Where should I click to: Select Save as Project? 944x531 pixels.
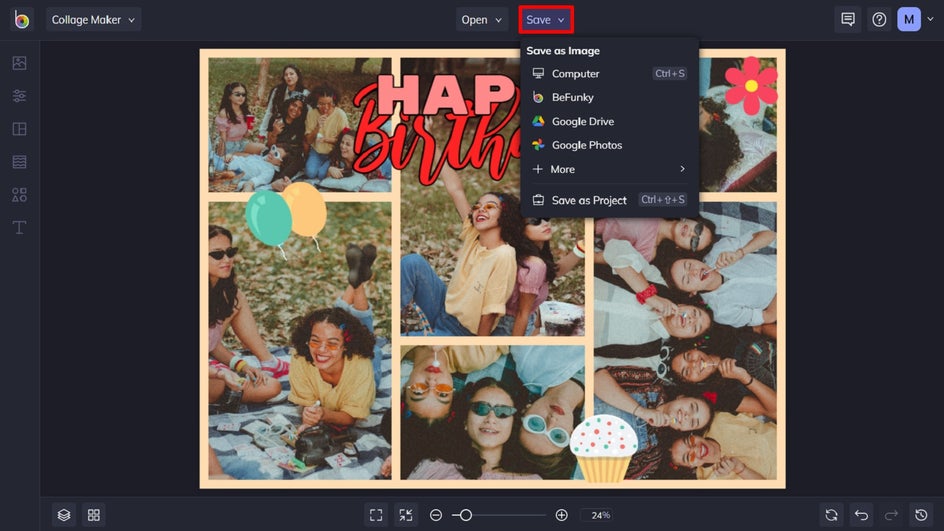(x=589, y=200)
